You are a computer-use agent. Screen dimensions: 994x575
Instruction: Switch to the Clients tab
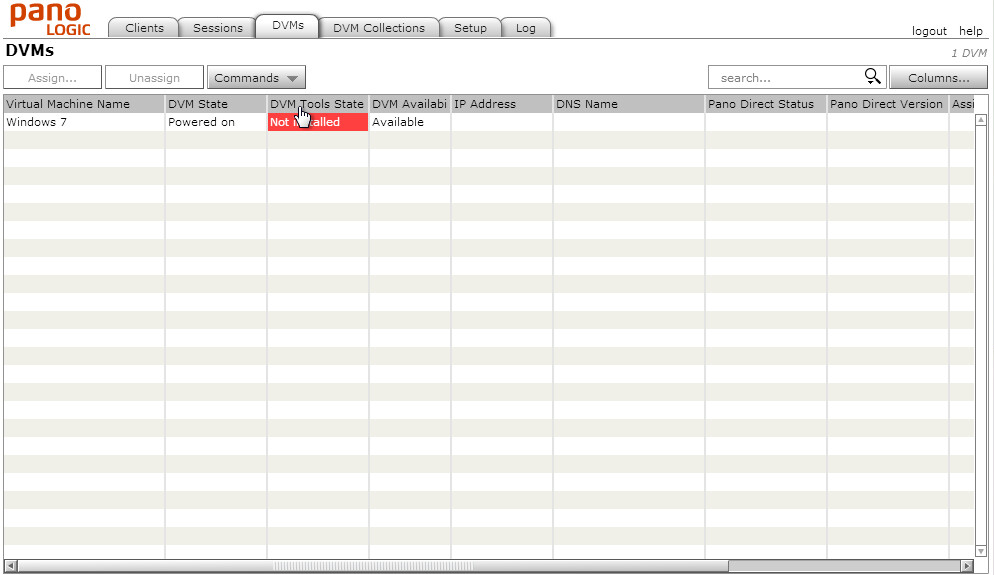tap(144, 28)
